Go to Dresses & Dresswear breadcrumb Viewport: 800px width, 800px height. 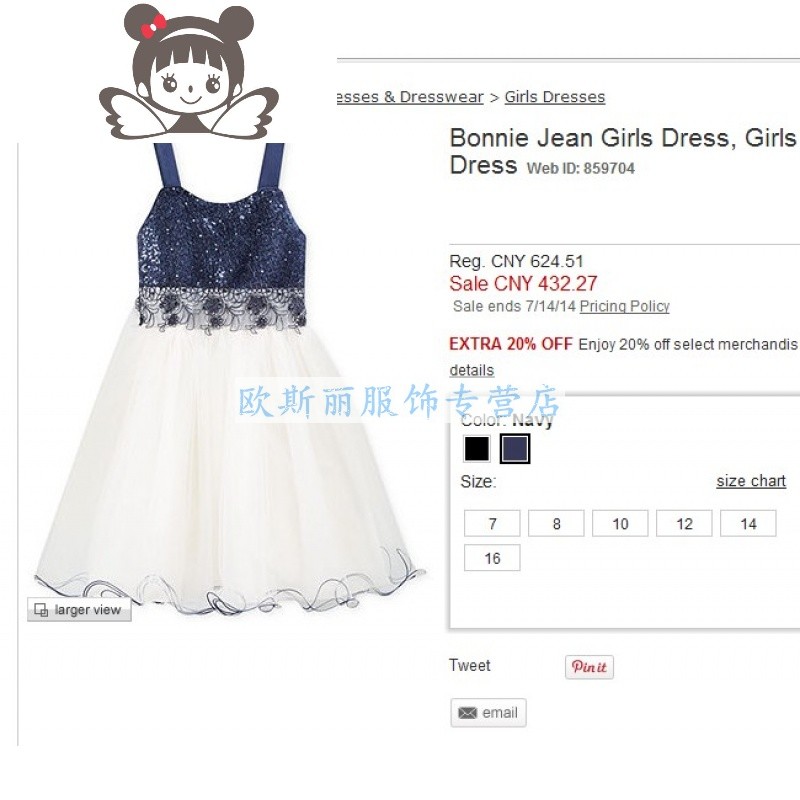click(x=410, y=97)
